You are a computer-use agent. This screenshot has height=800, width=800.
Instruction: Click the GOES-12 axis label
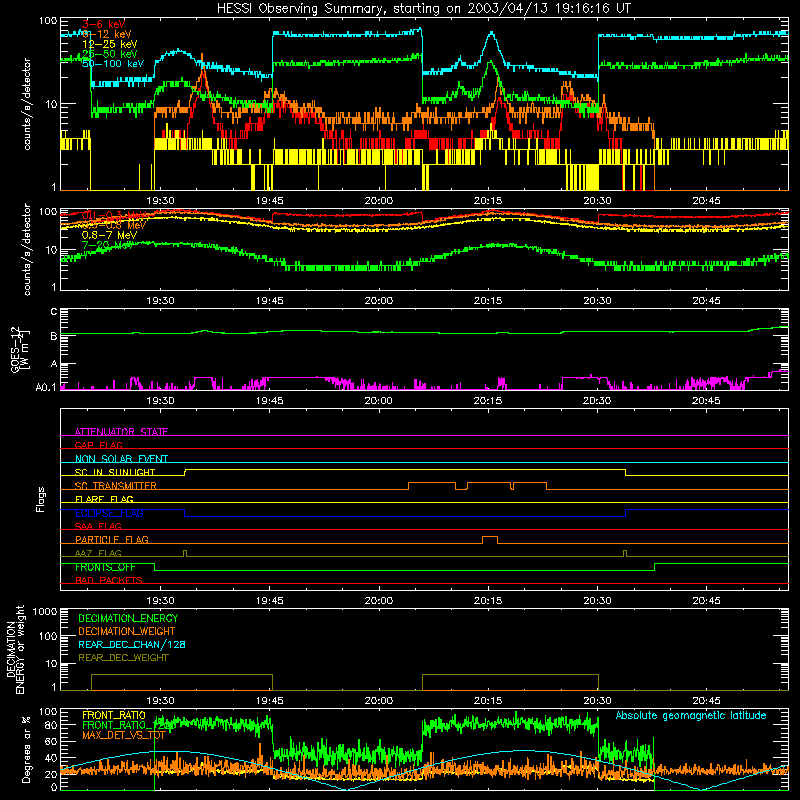[x=20, y=349]
